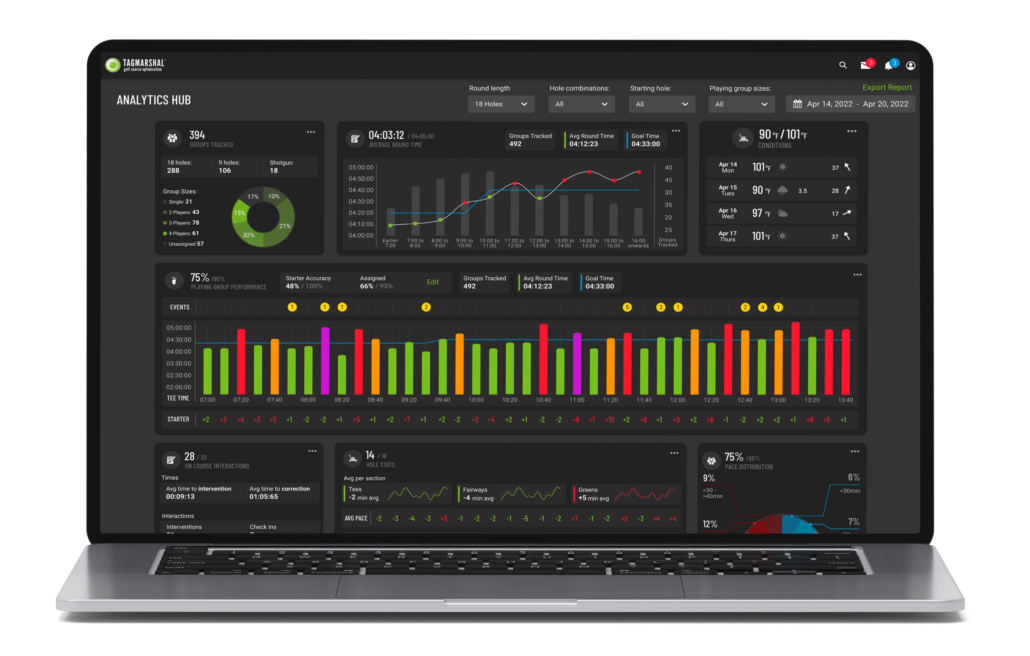Open the mail inbox icon with red badge
The image size is (1030, 656).
click(x=865, y=66)
